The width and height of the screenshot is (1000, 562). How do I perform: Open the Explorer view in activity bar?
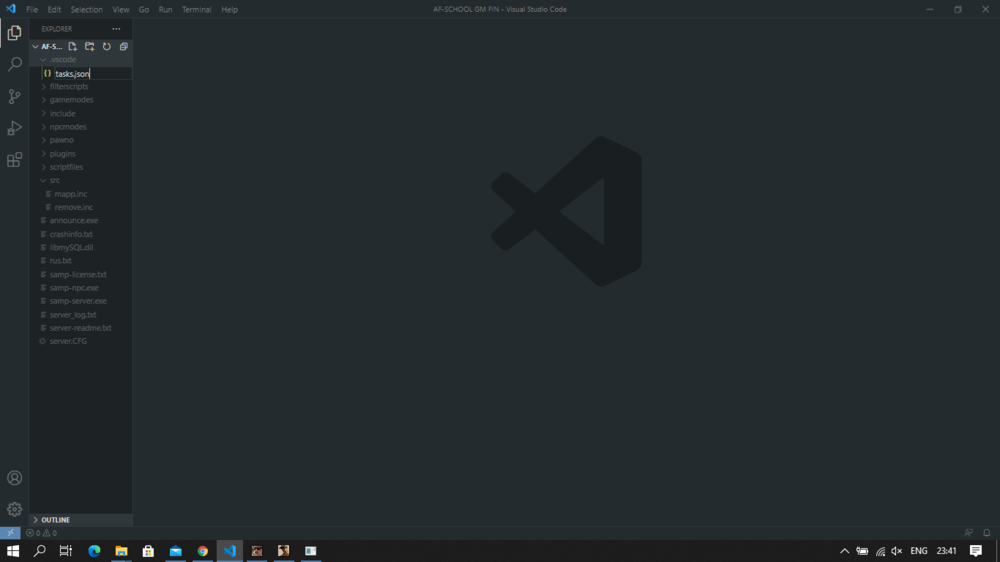point(14,33)
